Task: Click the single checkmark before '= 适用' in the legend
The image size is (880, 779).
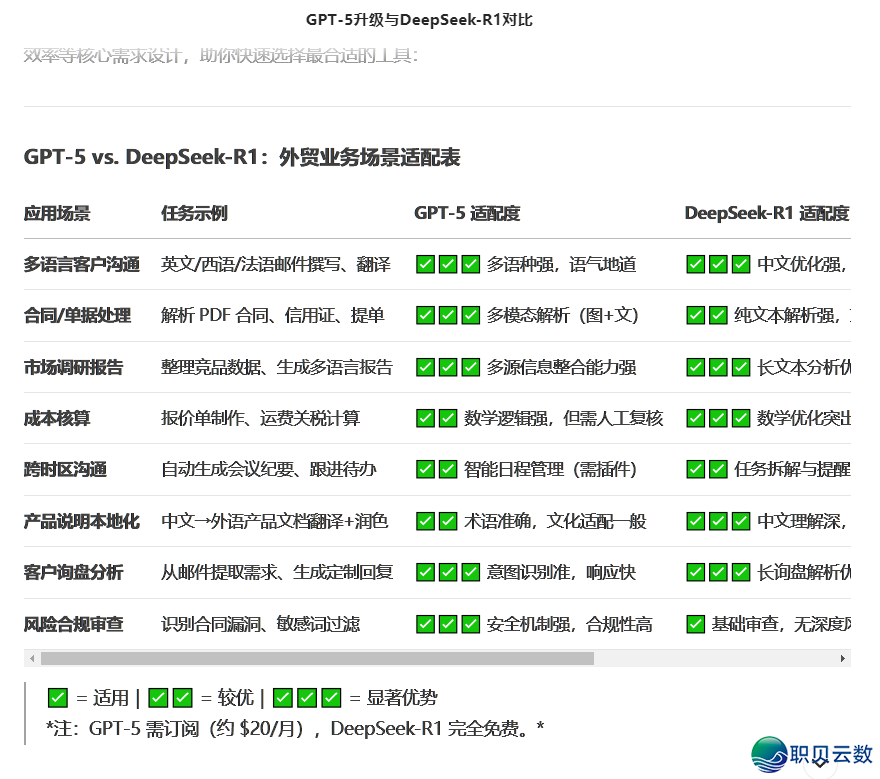Action: [58, 698]
